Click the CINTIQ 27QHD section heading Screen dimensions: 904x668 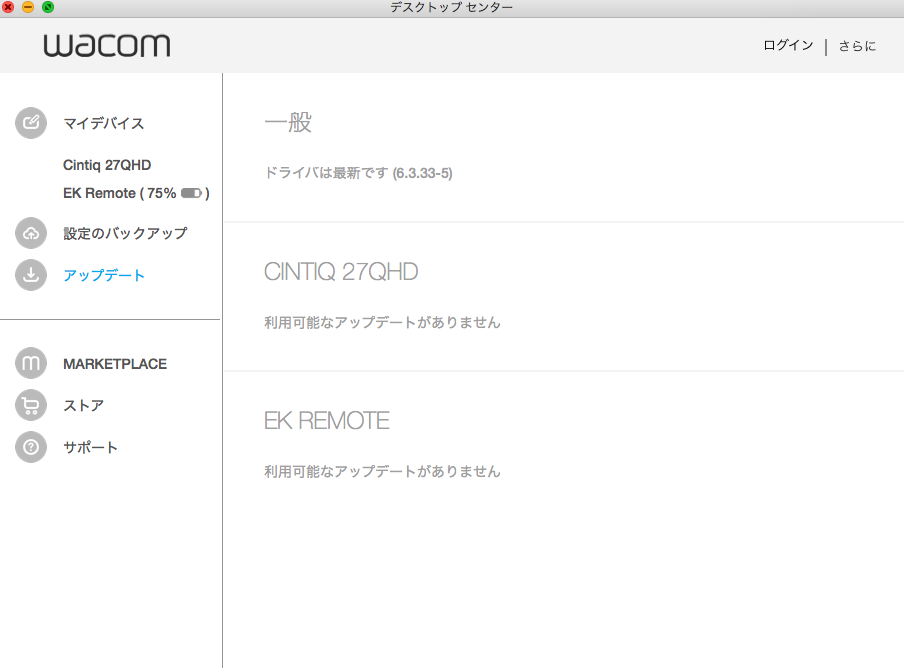pos(341,271)
